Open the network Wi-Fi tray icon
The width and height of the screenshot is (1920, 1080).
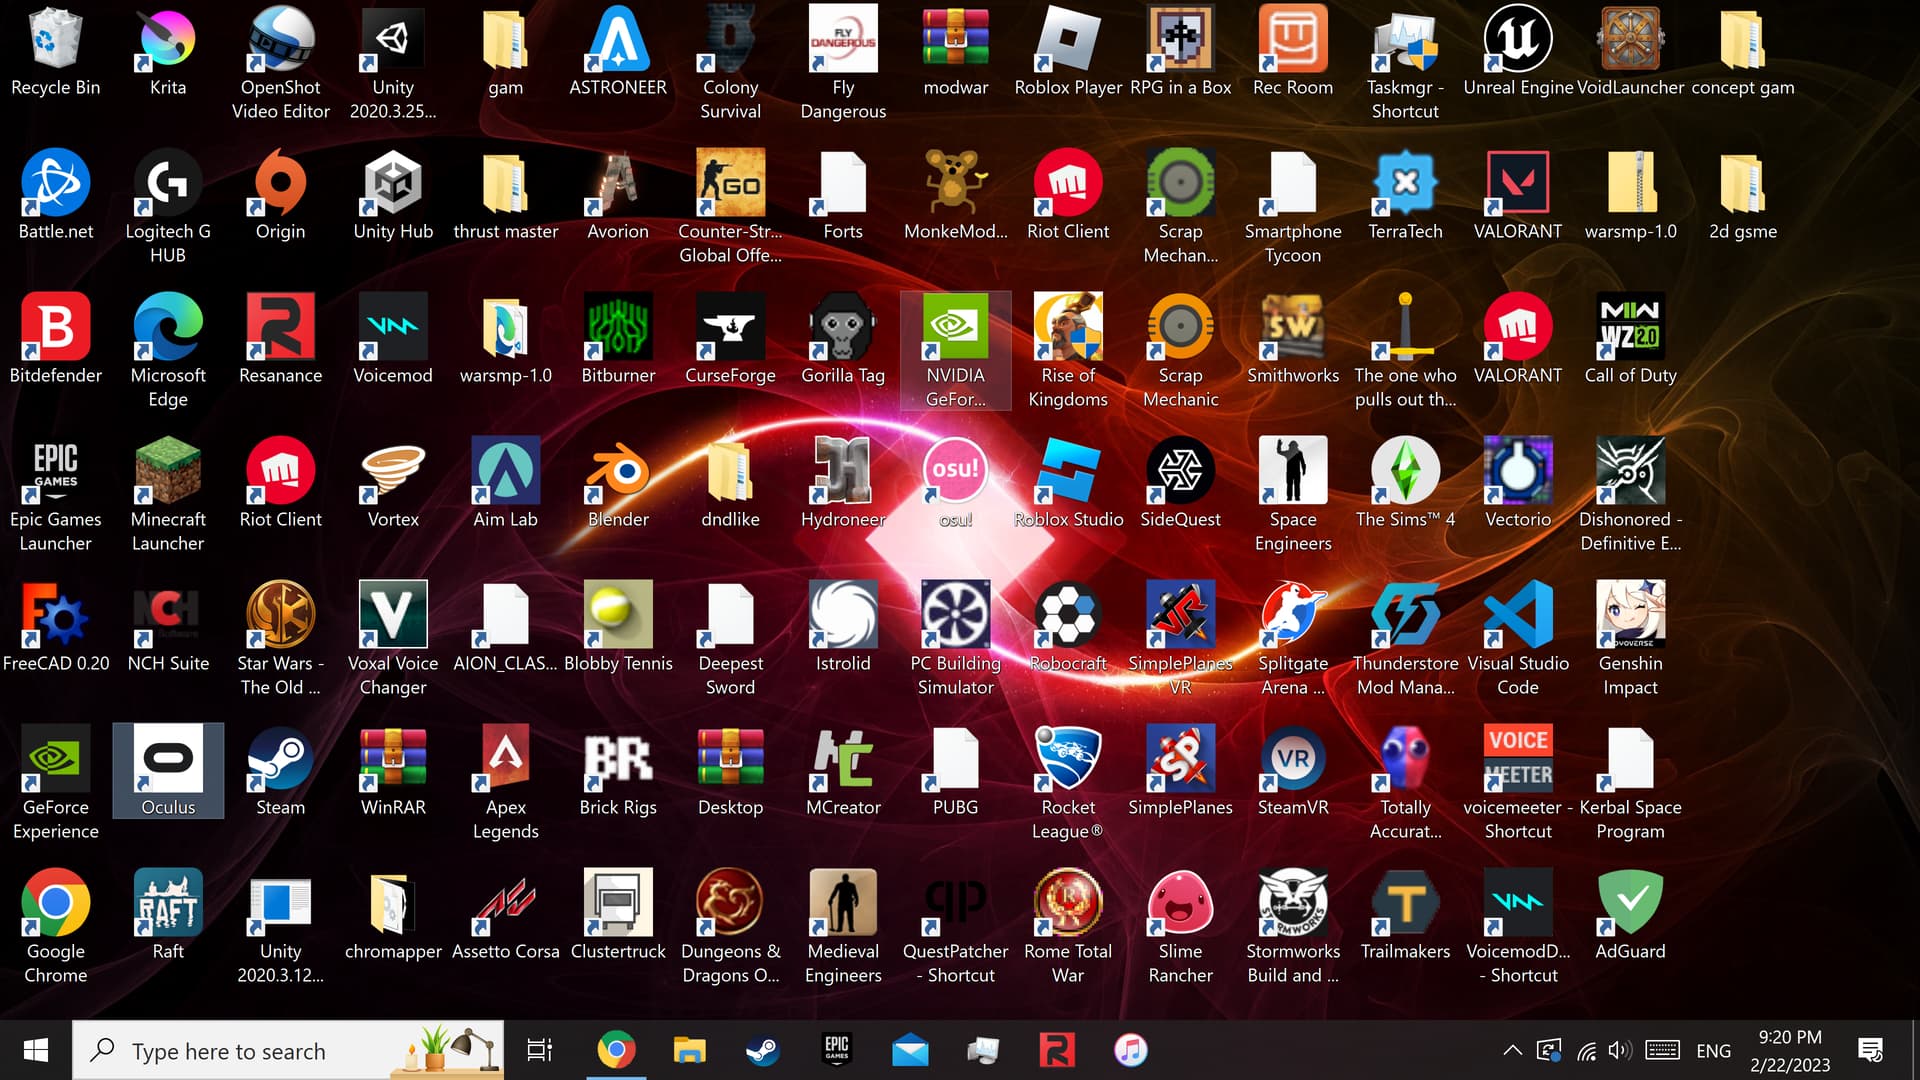click(1586, 1051)
